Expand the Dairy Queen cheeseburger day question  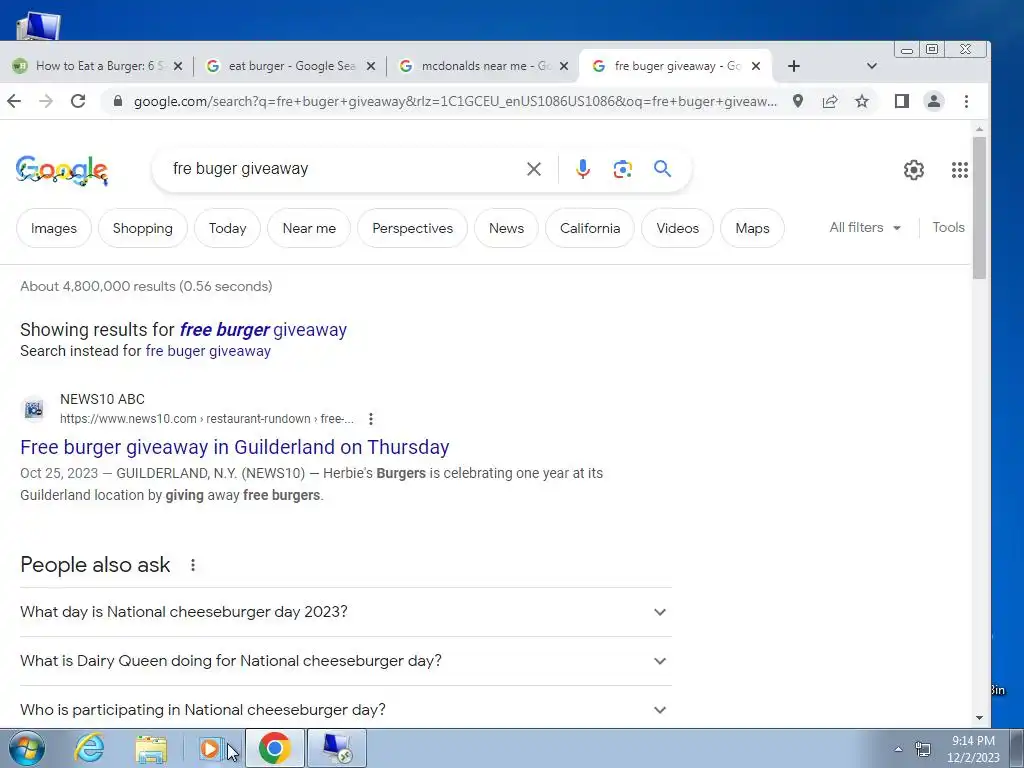(x=346, y=661)
